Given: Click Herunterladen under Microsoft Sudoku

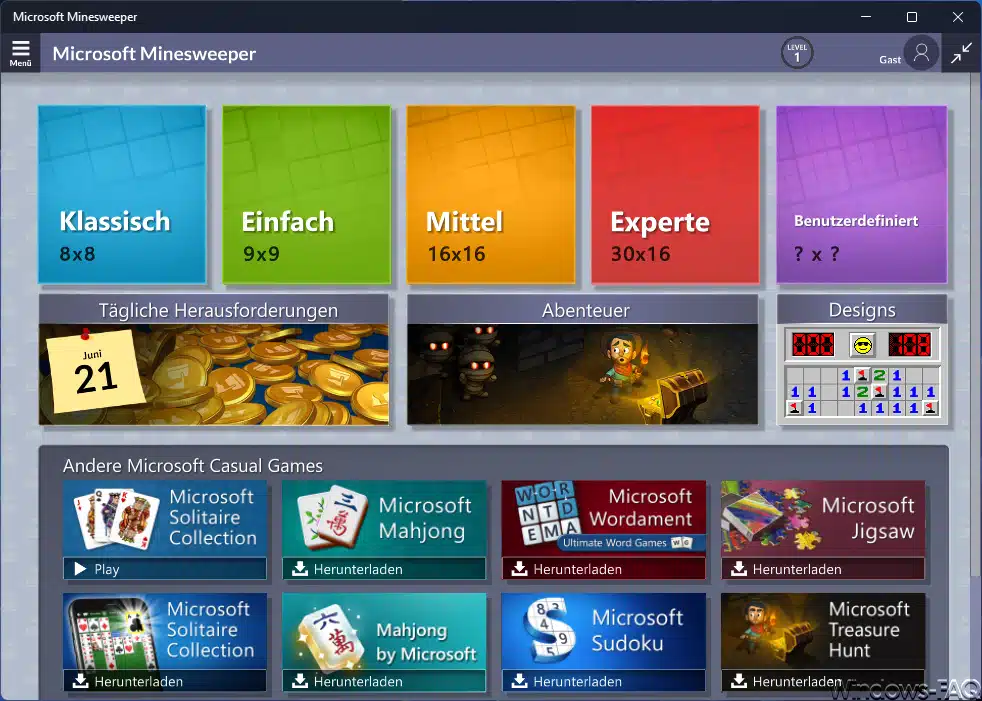Looking at the screenshot, I should coord(604,681).
